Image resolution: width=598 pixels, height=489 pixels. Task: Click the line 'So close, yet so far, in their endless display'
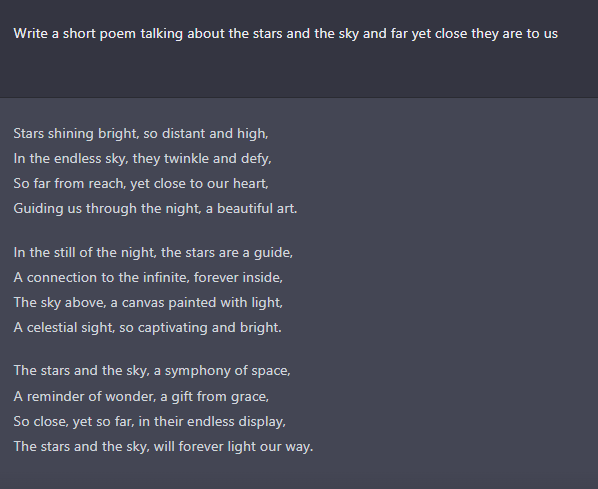click(x=150, y=421)
